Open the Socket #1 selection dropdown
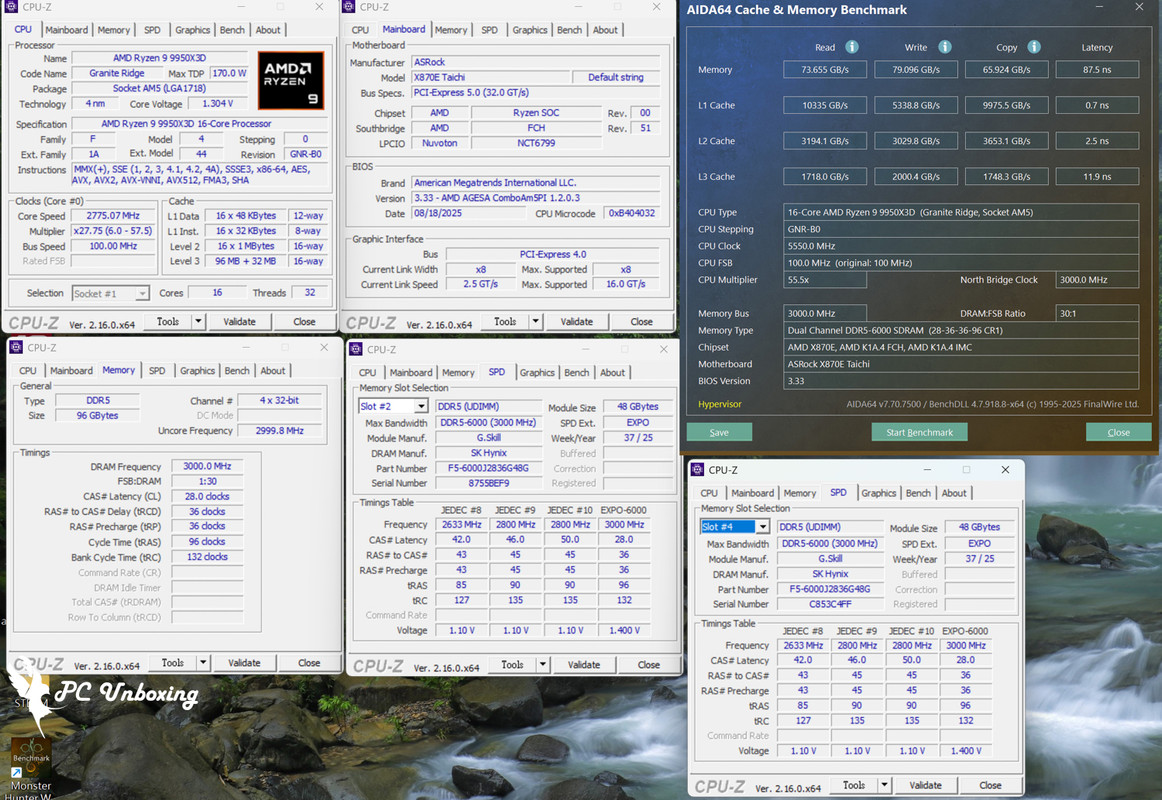Viewport: 1162px width, 800px height. coord(142,293)
